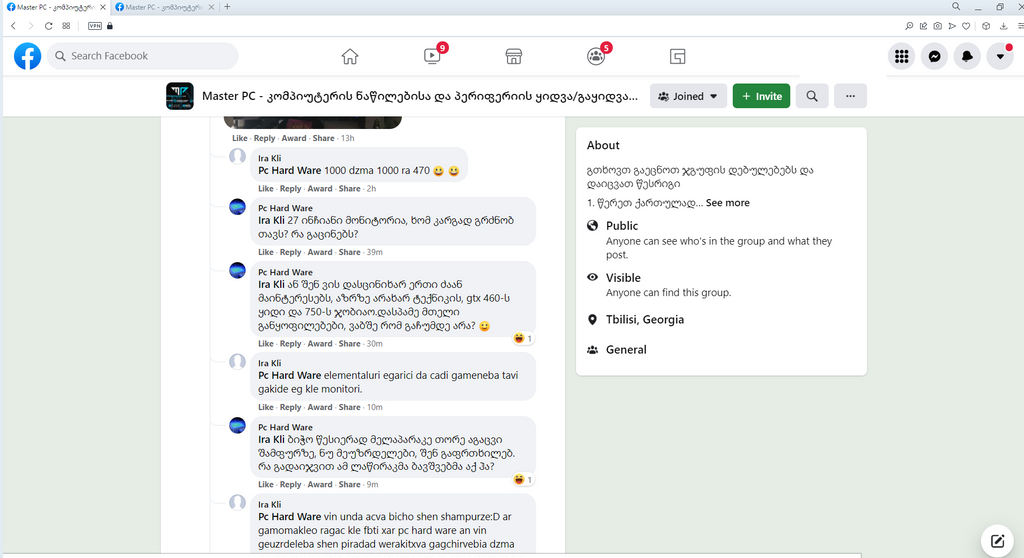
Task: Open Ira Kli name on 1000 dzma comment
Action: (270, 158)
